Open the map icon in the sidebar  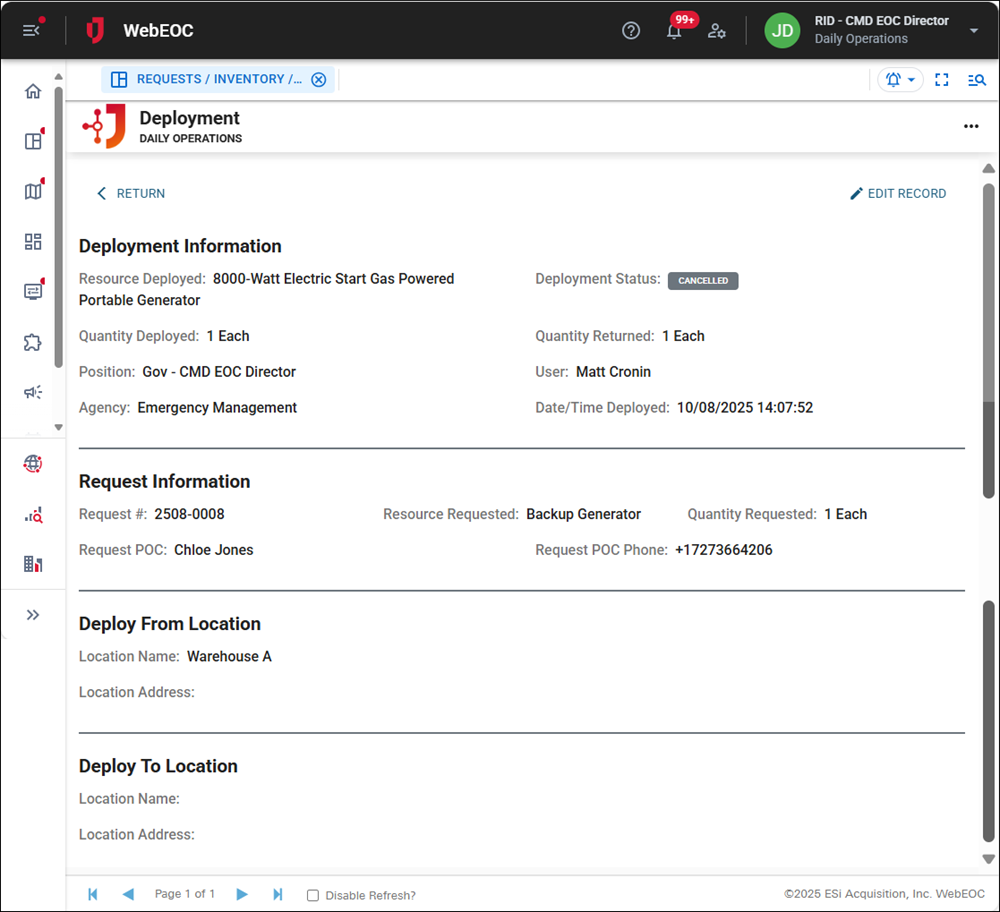pos(33,191)
